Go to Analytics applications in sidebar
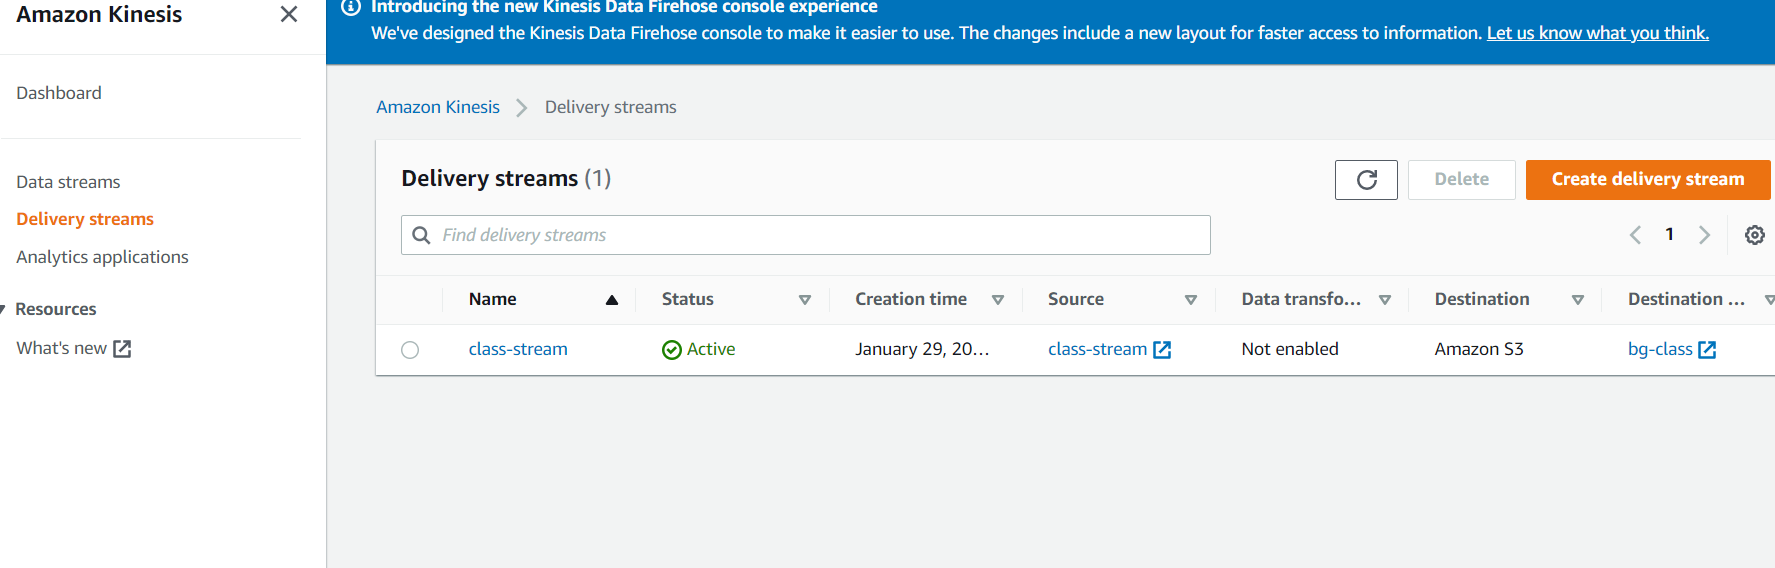 [x=102, y=257]
